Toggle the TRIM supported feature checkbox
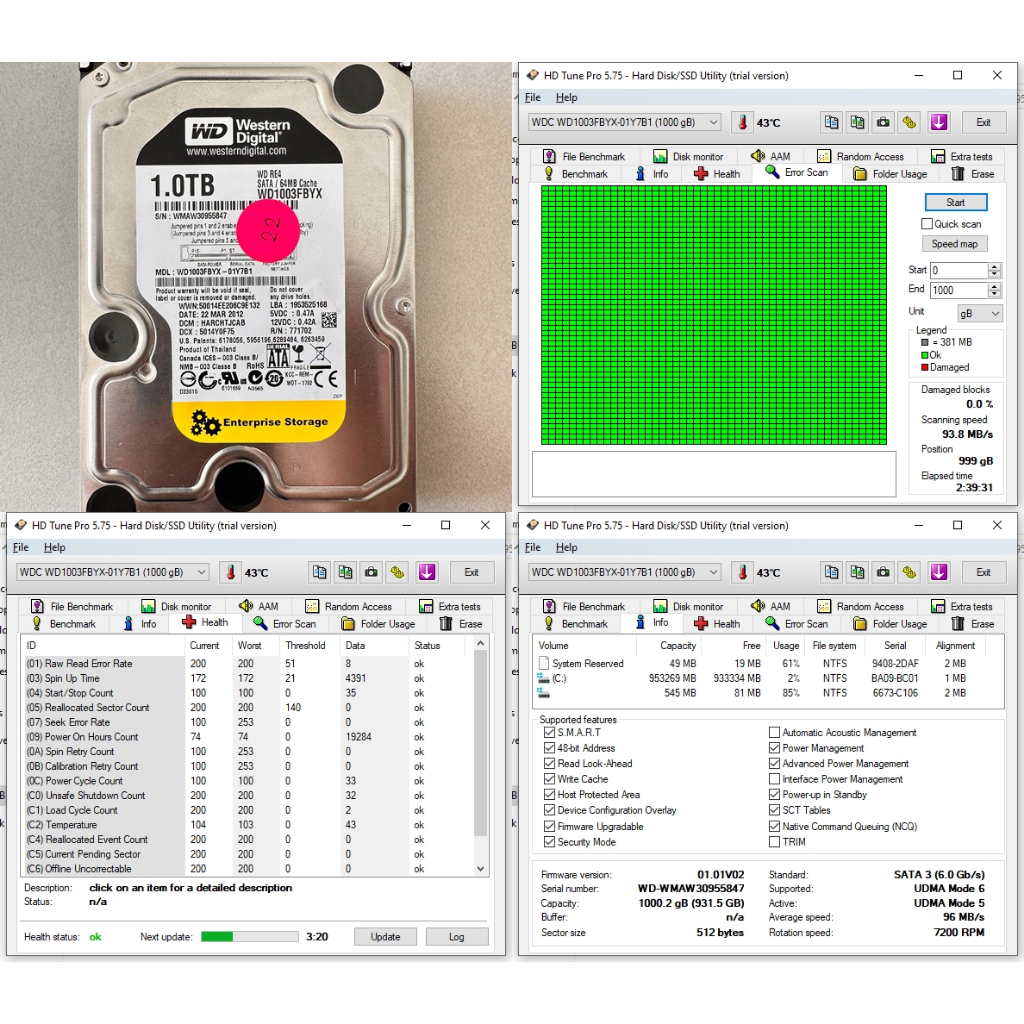 (774, 842)
